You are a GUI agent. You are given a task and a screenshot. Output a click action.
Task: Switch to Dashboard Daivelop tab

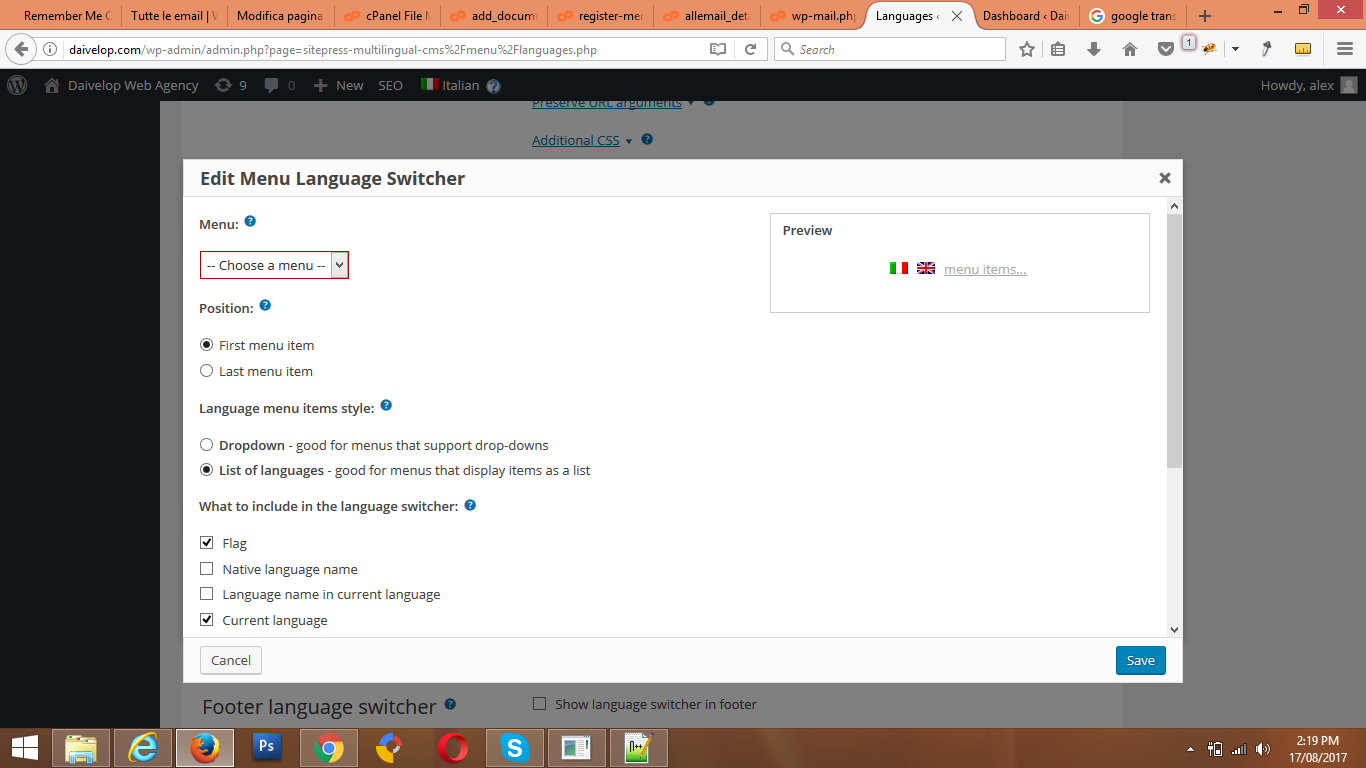click(x=1025, y=16)
